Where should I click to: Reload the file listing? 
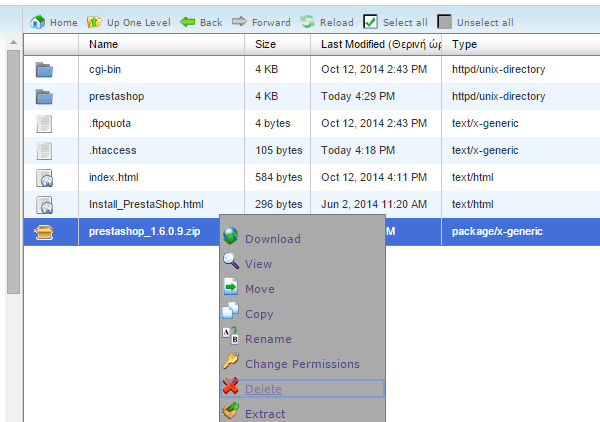[x=308, y=22]
